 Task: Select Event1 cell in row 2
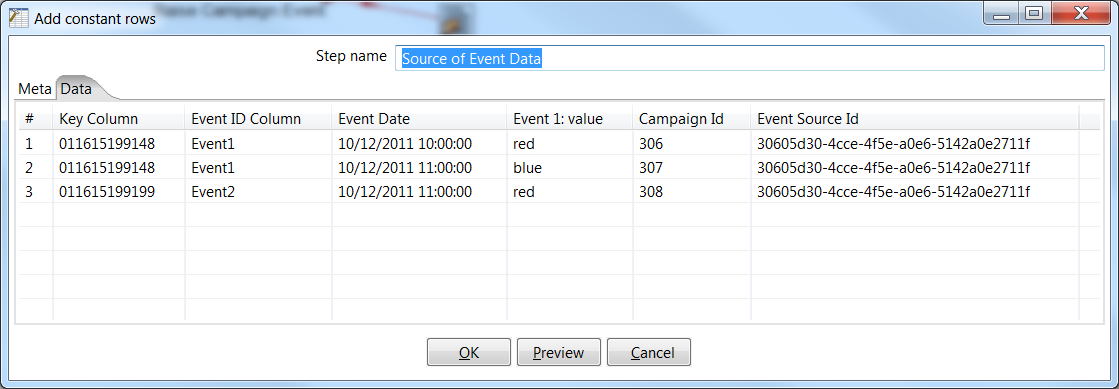click(x=258, y=168)
